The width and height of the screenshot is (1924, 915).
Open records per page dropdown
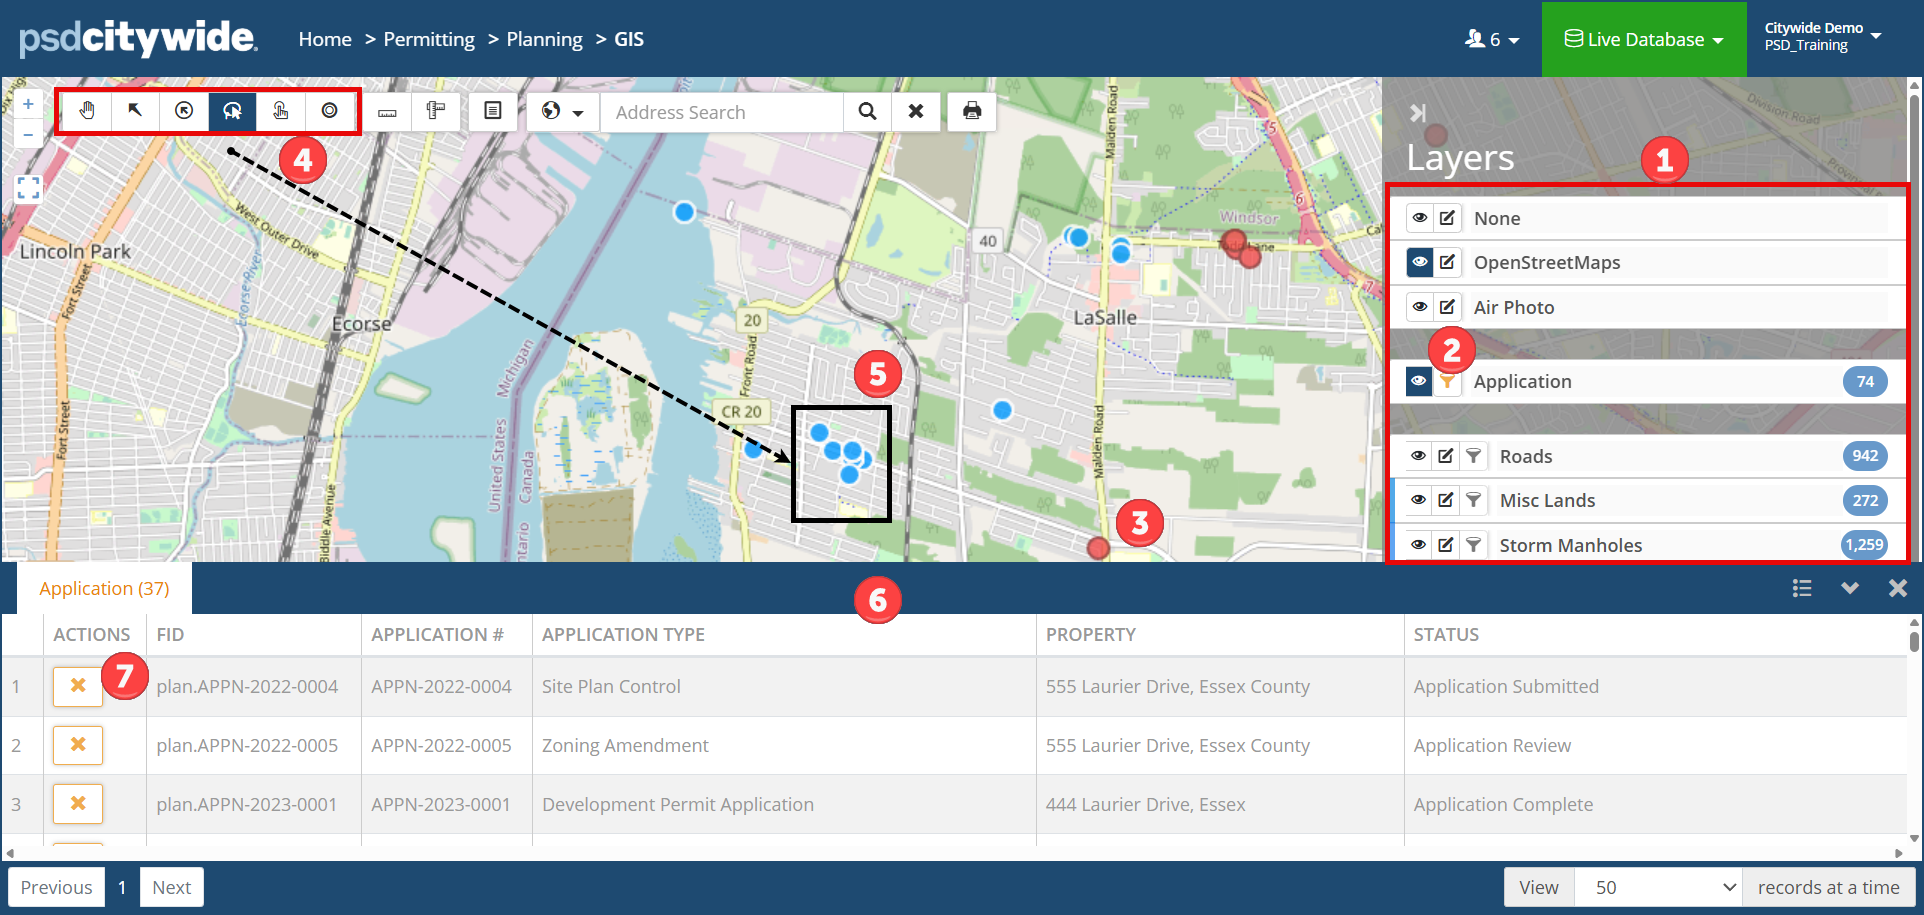point(1658,887)
